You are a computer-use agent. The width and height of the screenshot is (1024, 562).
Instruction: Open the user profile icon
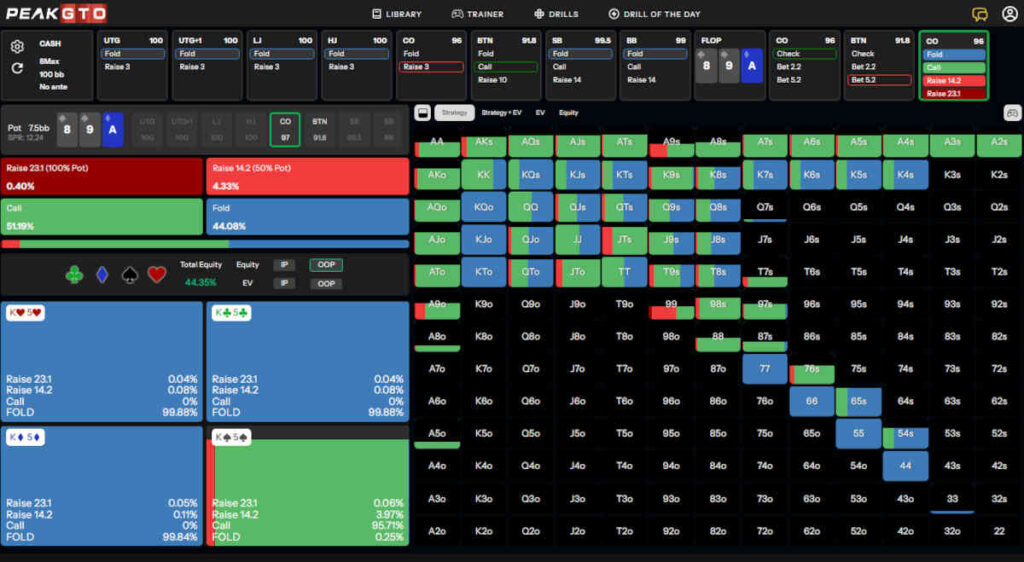click(x=1009, y=14)
